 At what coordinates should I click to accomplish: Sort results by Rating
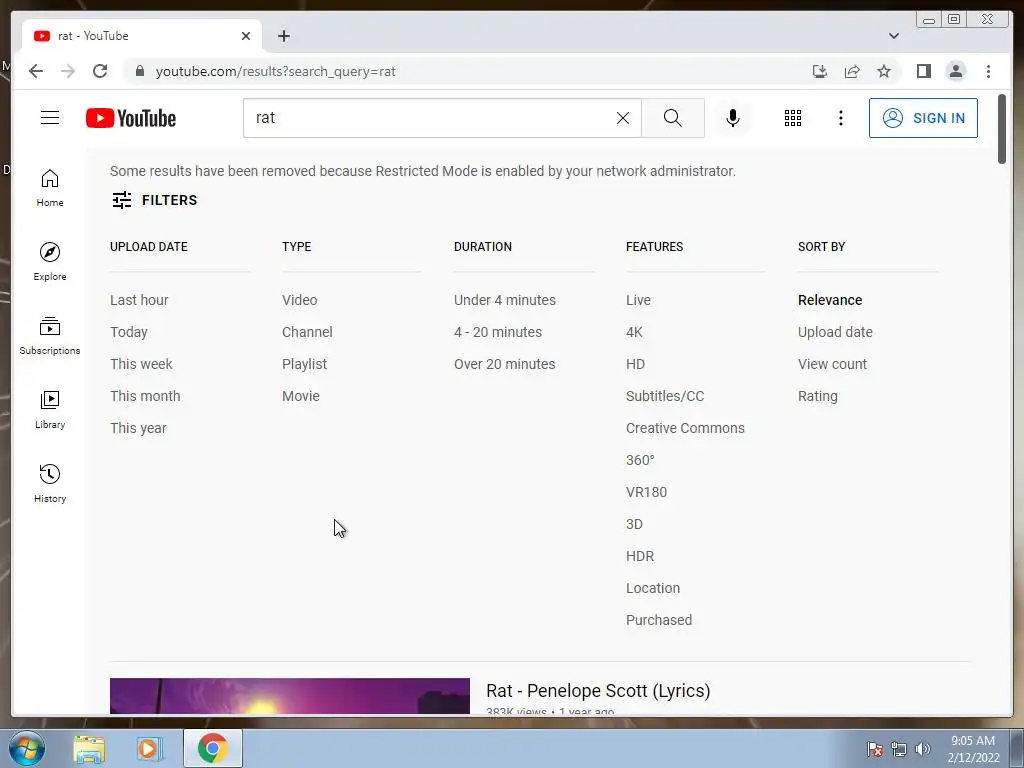818,396
